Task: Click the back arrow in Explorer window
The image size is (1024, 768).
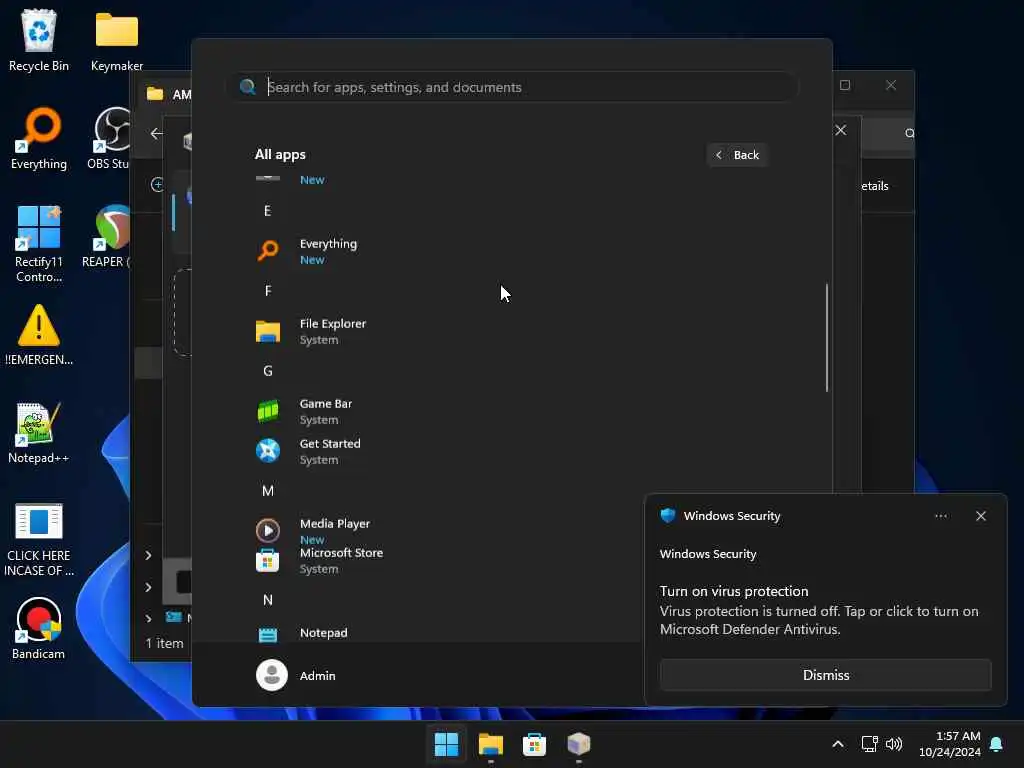Action: [x=156, y=134]
